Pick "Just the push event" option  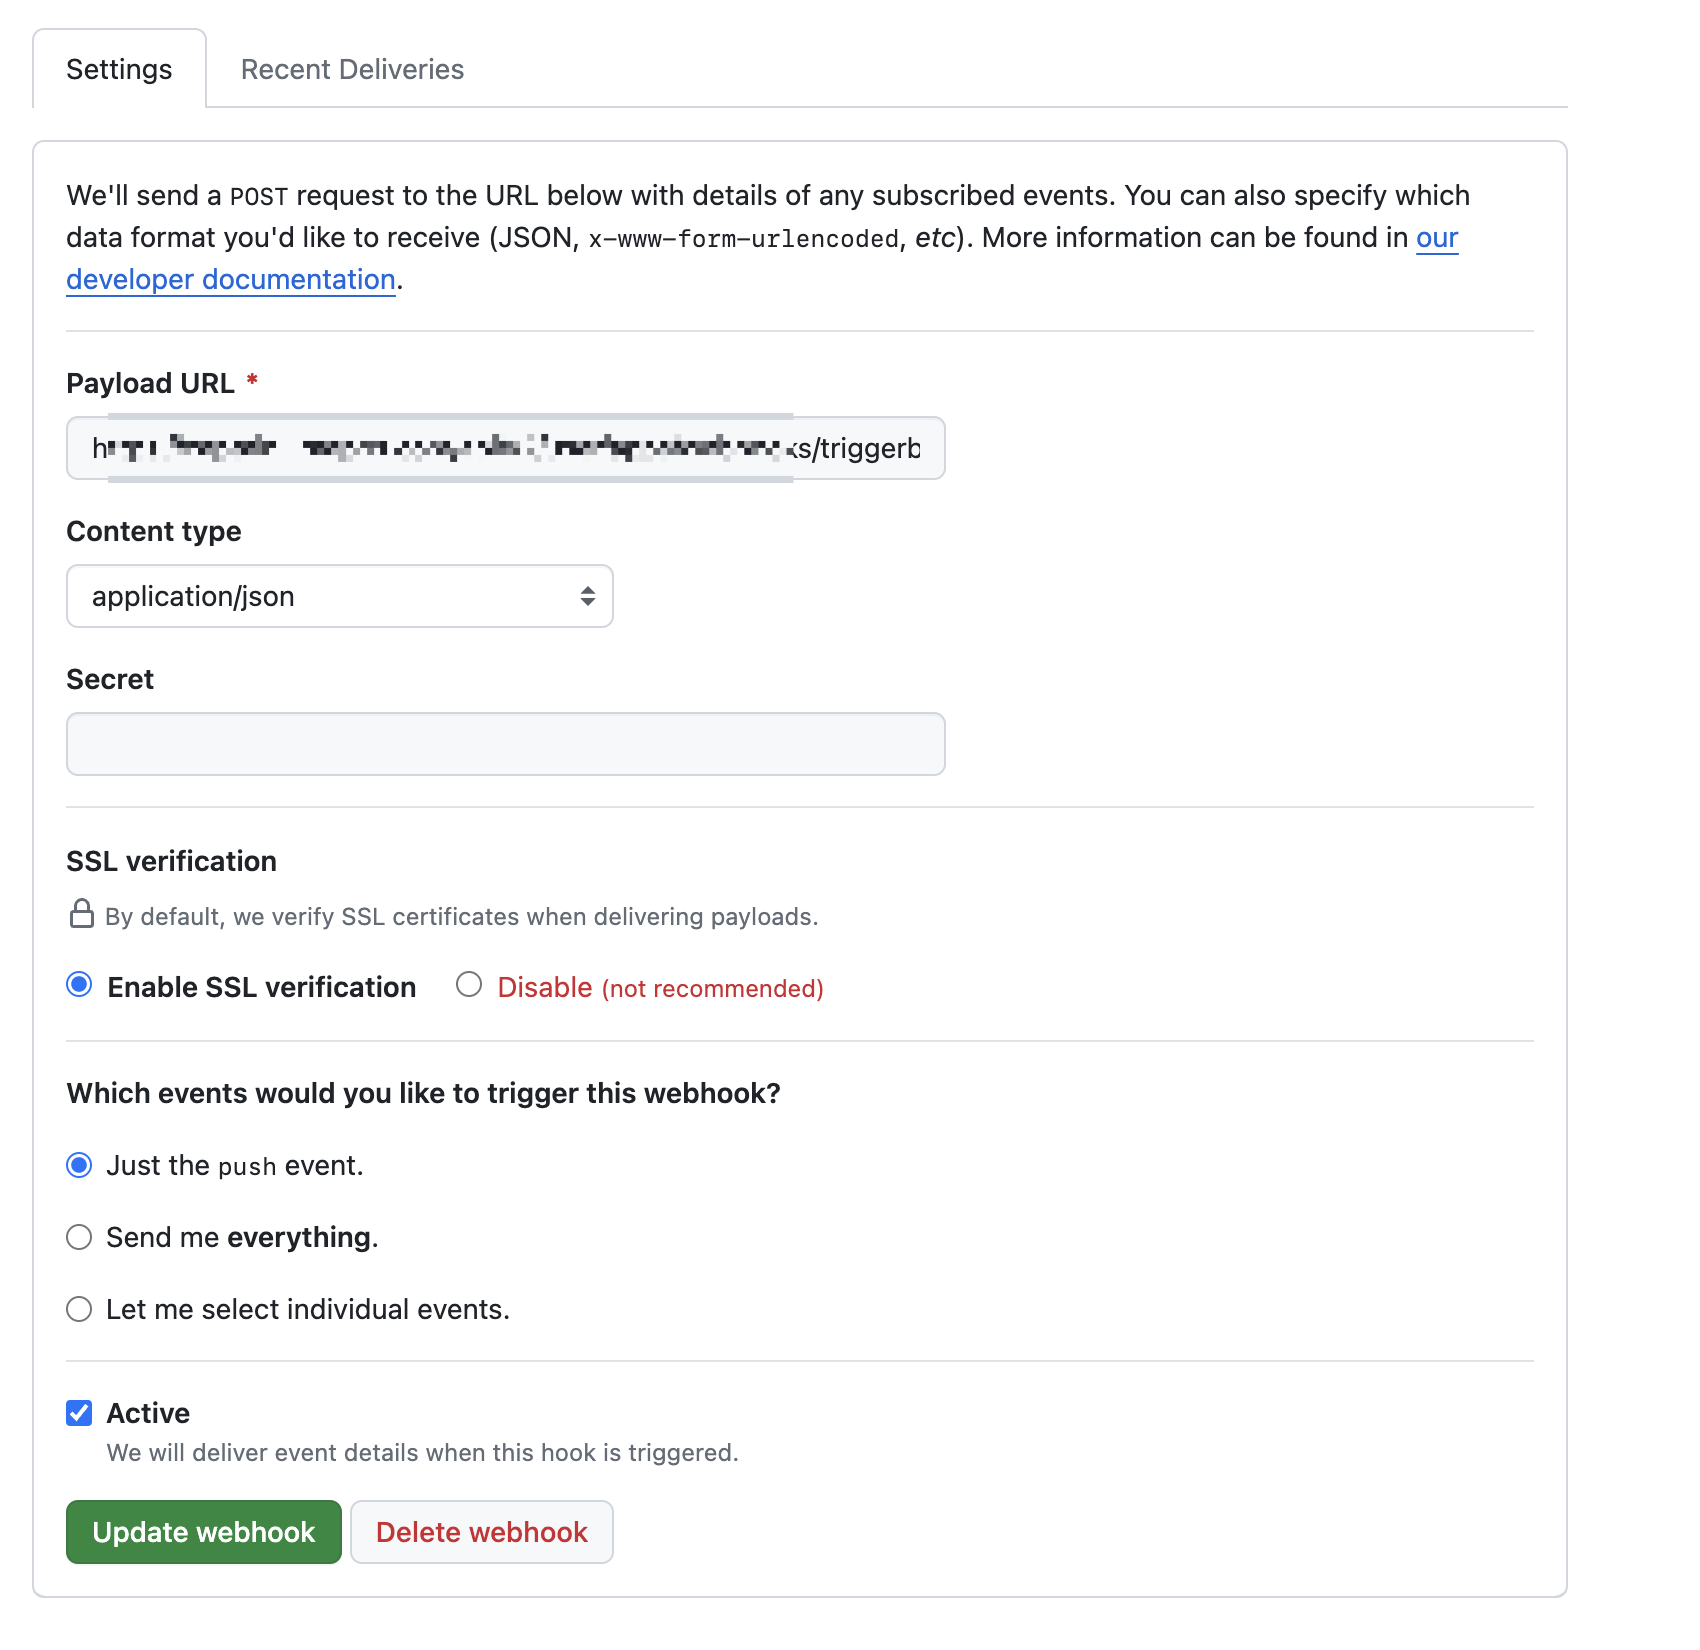(79, 1165)
